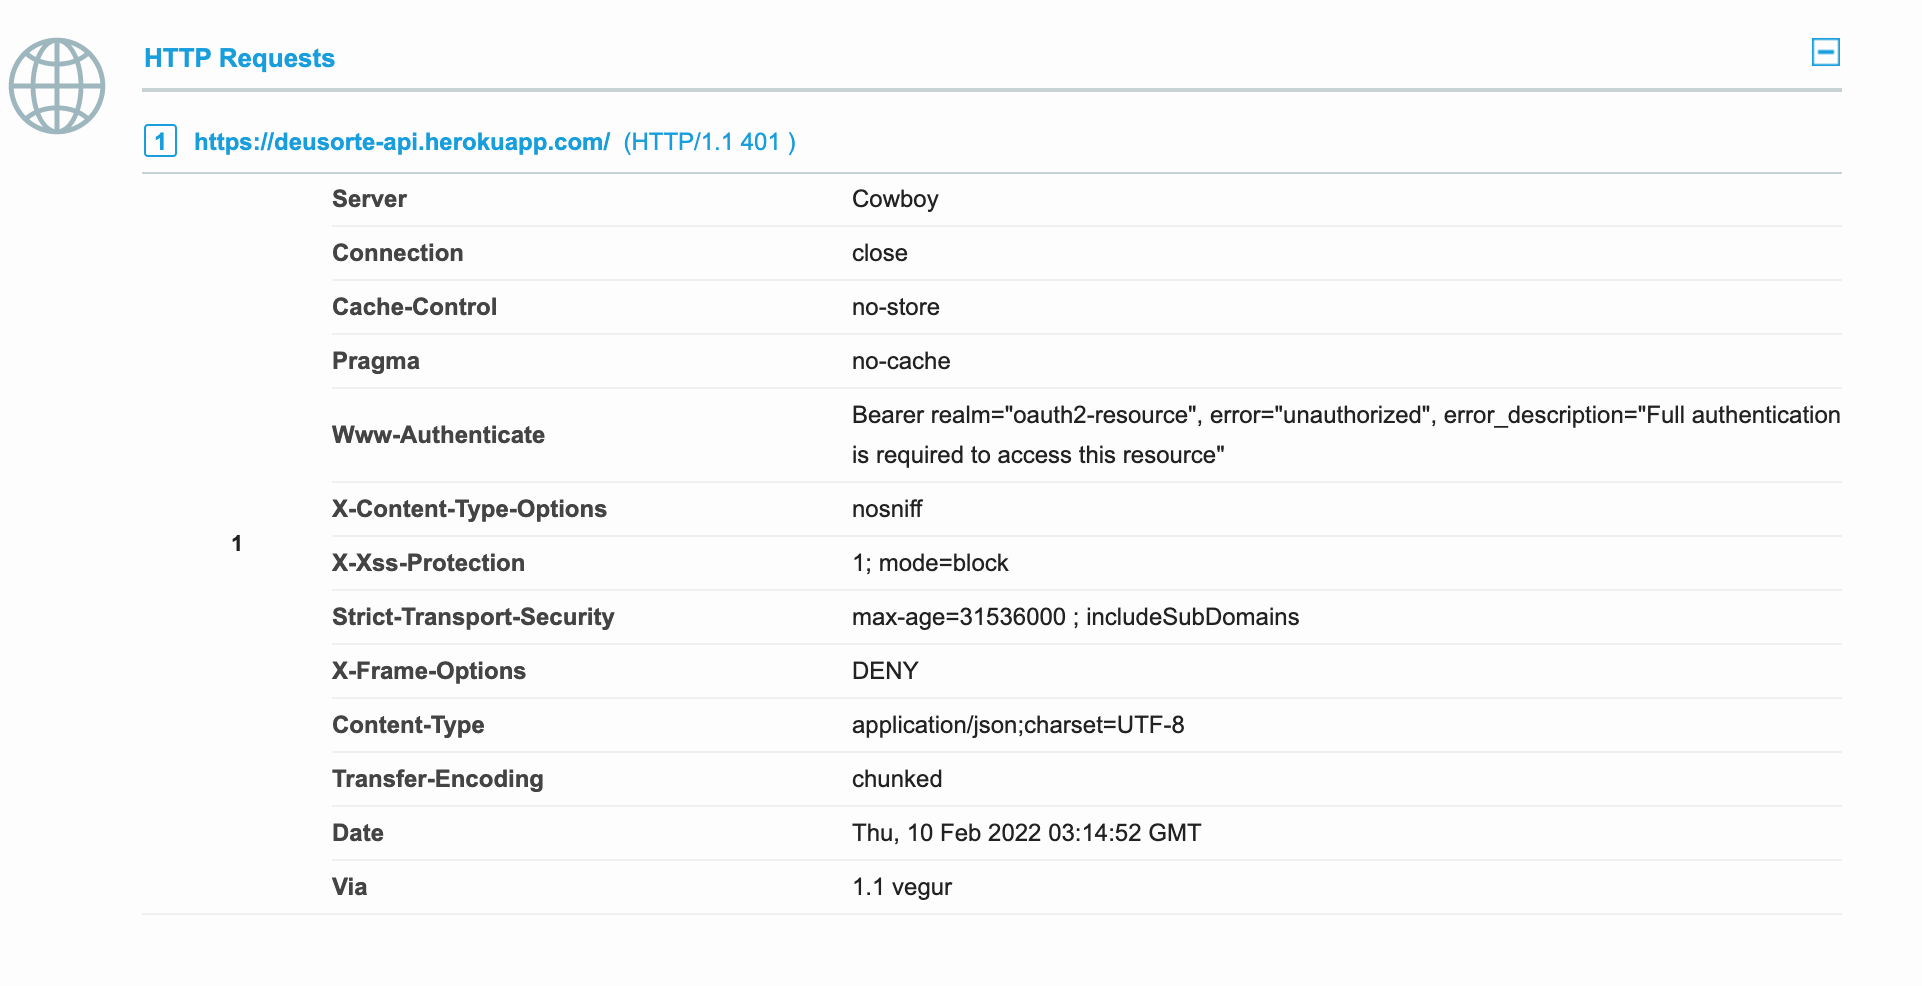This screenshot has width=1922, height=986.
Task: Click the Via header label
Action: point(349,887)
